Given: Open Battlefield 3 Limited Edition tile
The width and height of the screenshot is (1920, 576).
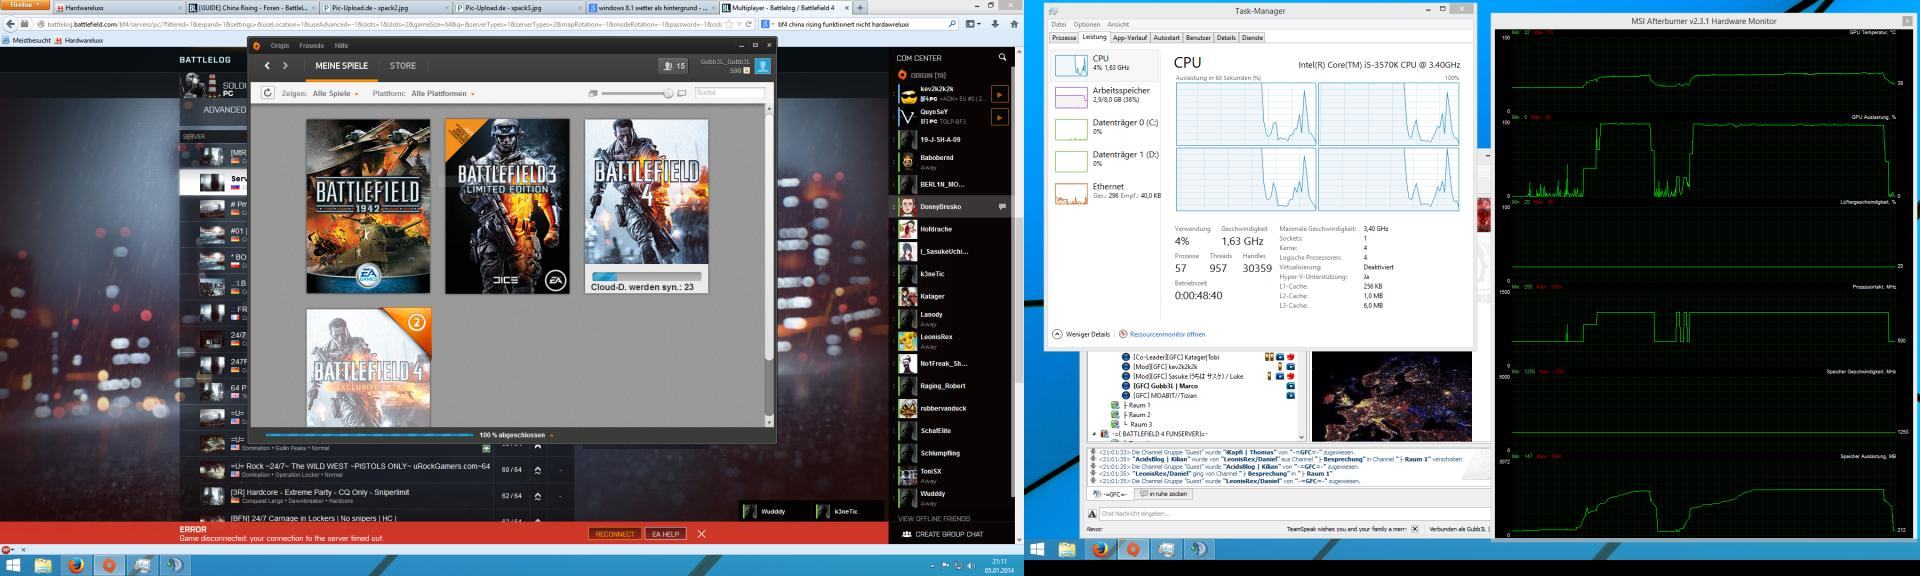Looking at the screenshot, I should [x=507, y=206].
